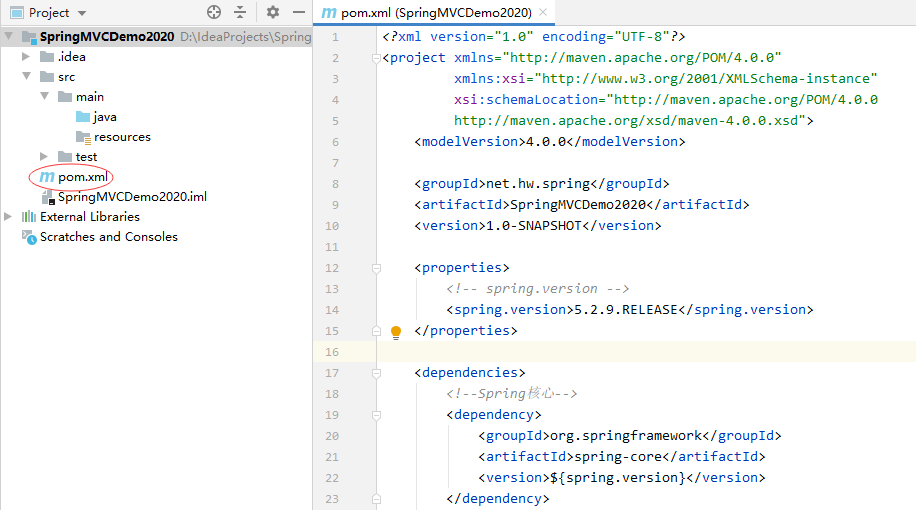Click fold end marker at line 15
Image resolution: width=916 pixels, height=510 pixels.
coord(376,331)
